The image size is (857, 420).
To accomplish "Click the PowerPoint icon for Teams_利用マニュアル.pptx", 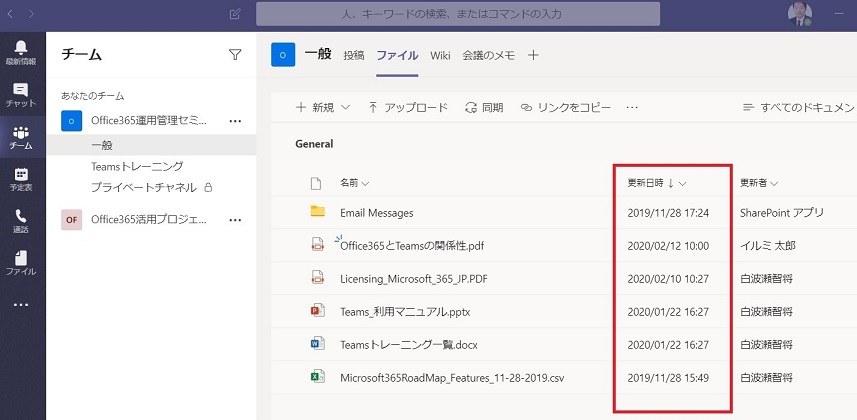I will click(318, 311).
